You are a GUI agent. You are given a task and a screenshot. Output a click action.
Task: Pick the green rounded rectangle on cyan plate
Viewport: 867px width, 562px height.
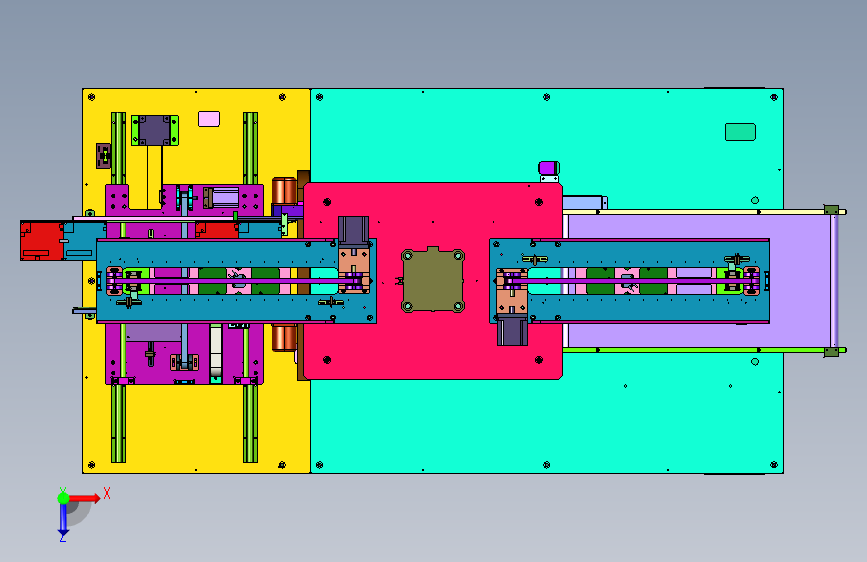pyautogui.click(x=740, y=132)
